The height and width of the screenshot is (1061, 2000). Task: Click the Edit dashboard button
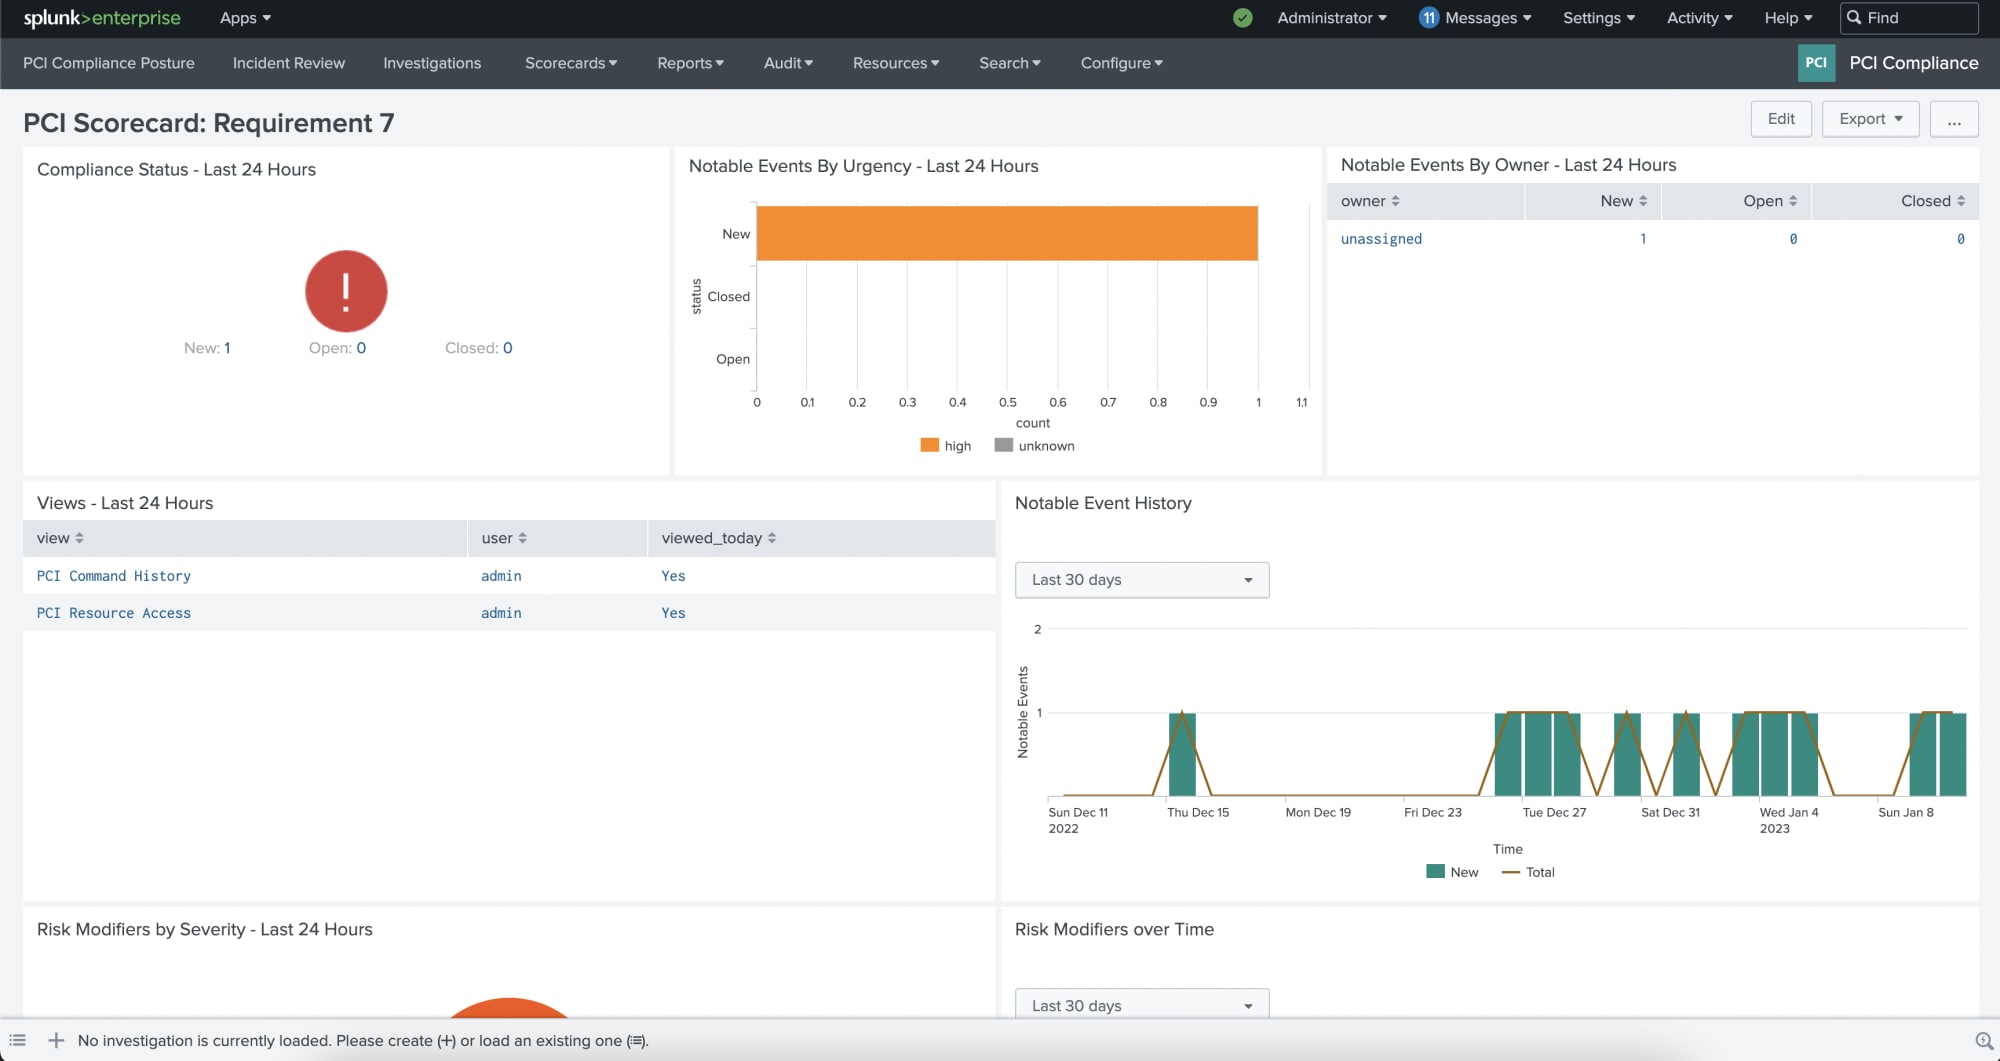coord(1781,119)
